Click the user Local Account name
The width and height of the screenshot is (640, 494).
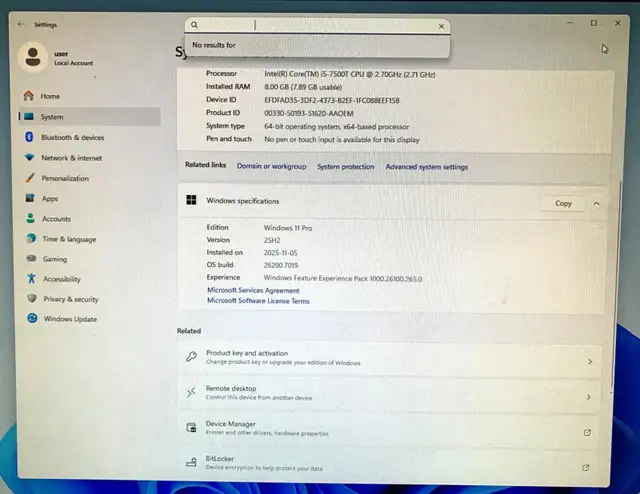(x=73, y=59)
